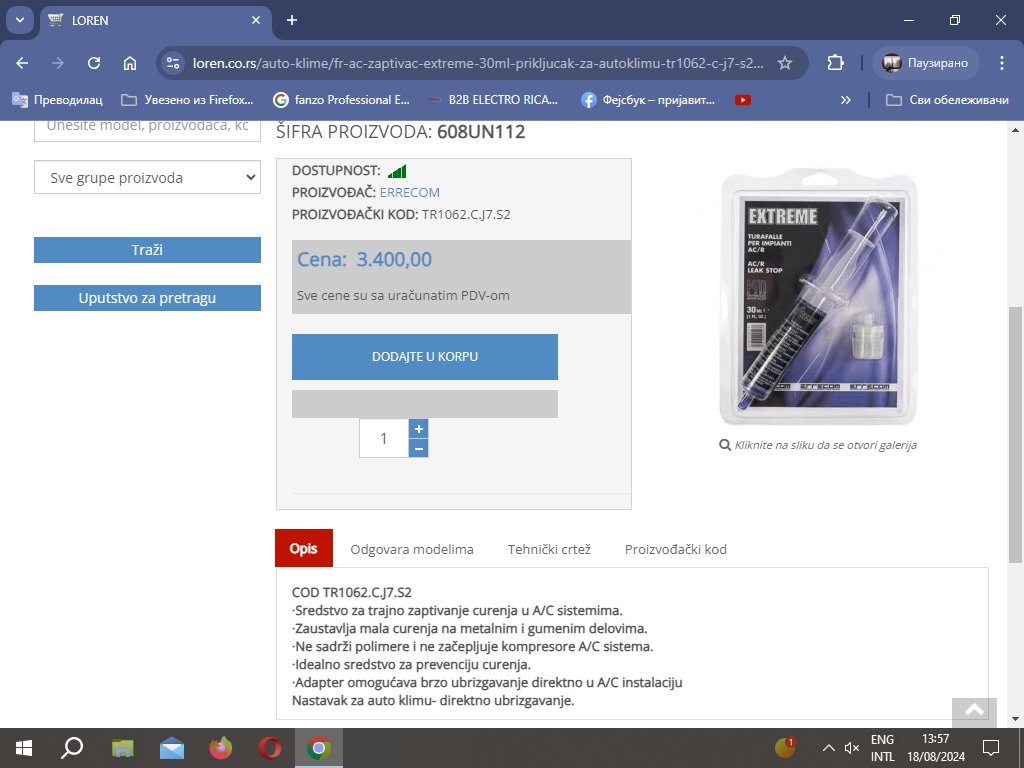Bookmark this page with the star icon
Viewport: 1024px width, 768px height.
pyautogui.click(x=785, y=63)
